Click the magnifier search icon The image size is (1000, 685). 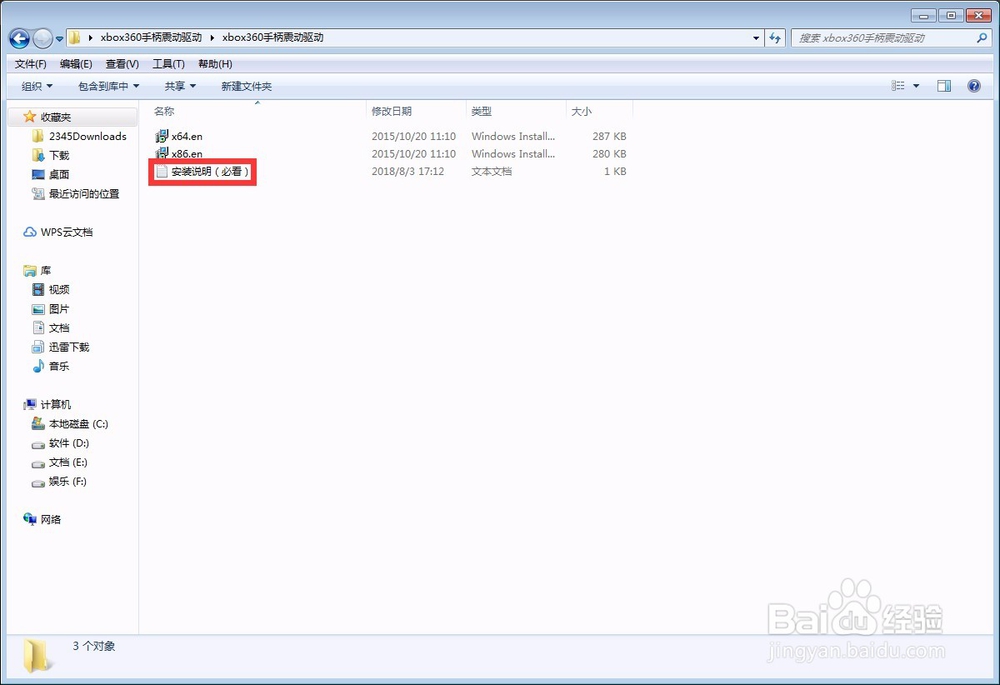[982, 38]
